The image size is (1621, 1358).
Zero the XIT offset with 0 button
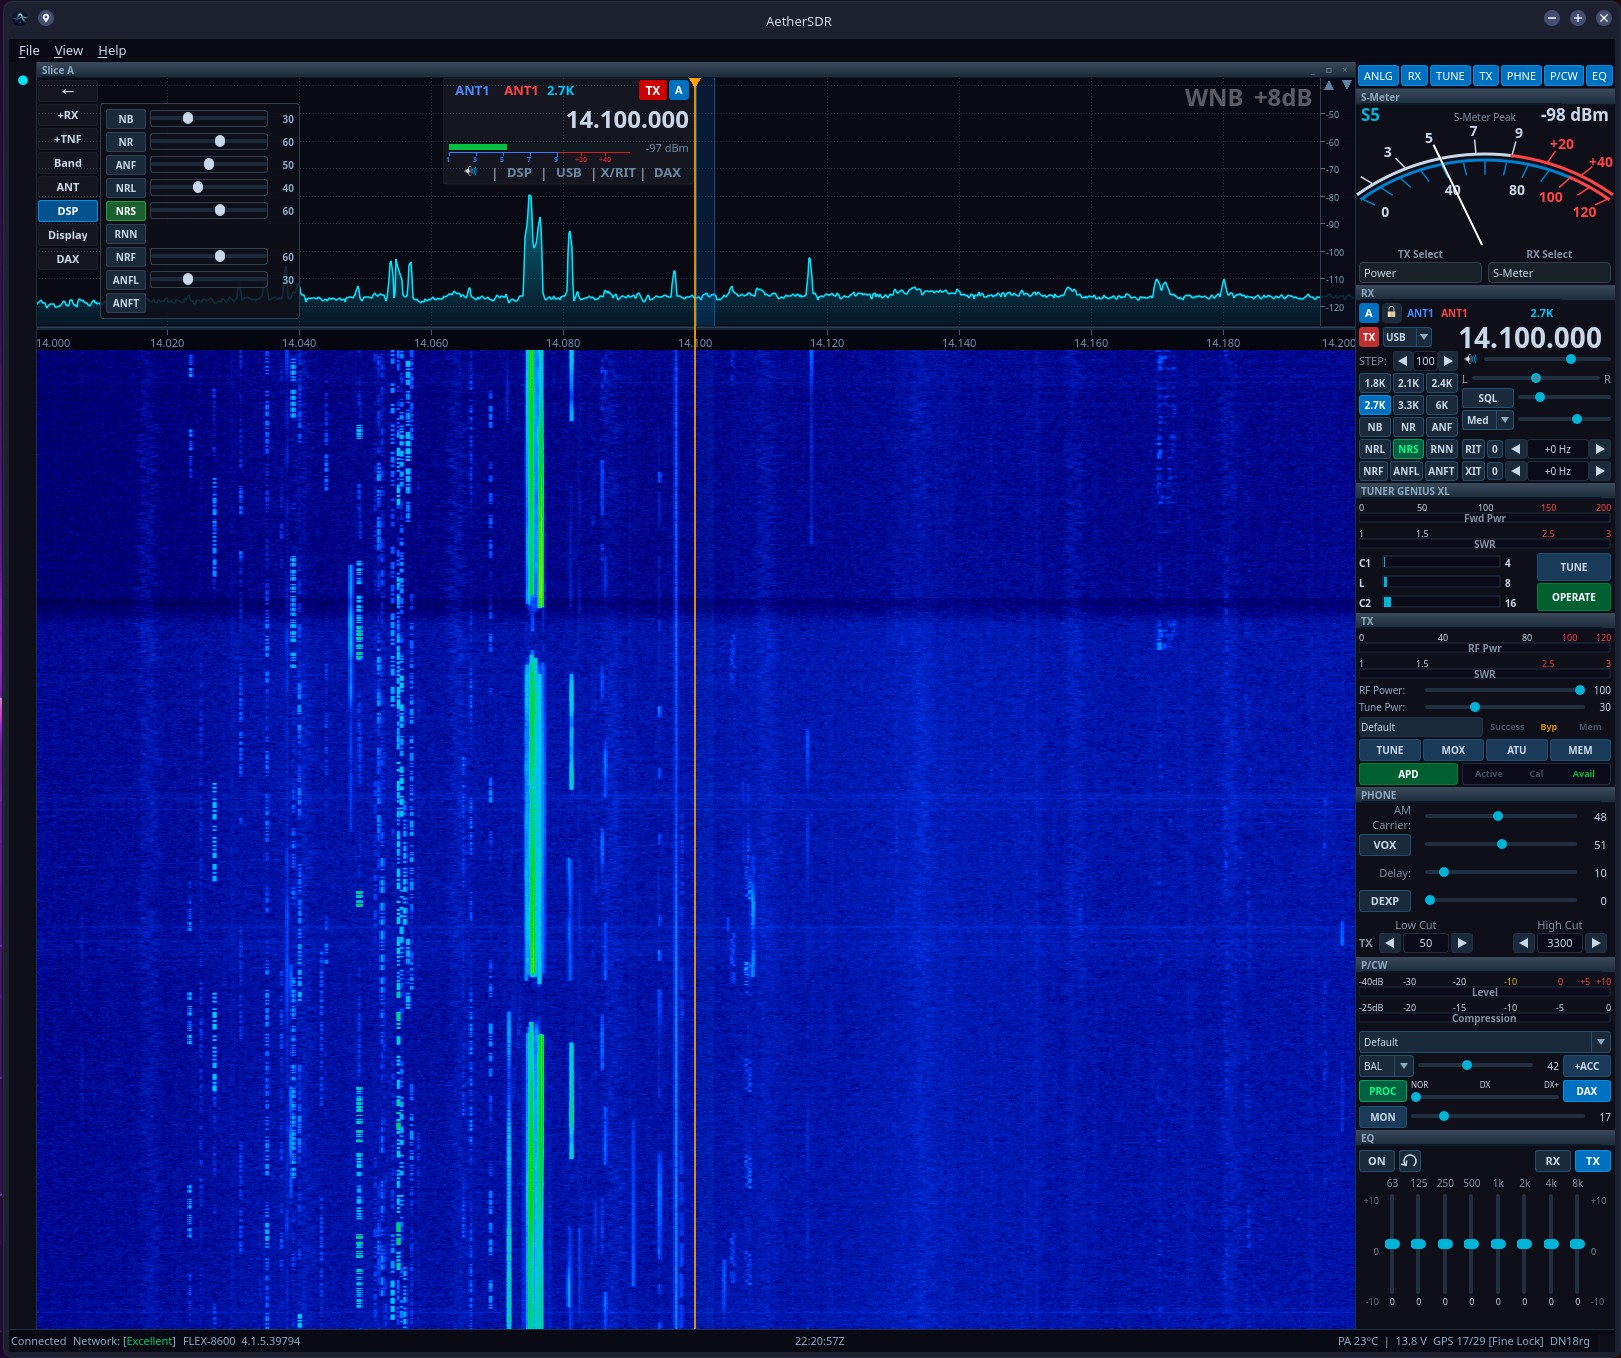[1495, 471]
